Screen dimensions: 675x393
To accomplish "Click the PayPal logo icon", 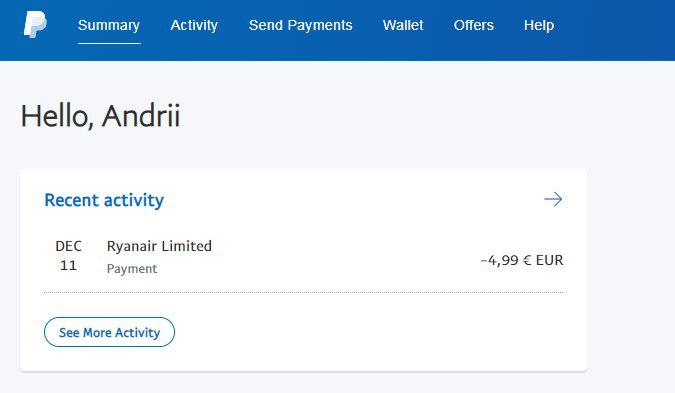I will 35,25.
